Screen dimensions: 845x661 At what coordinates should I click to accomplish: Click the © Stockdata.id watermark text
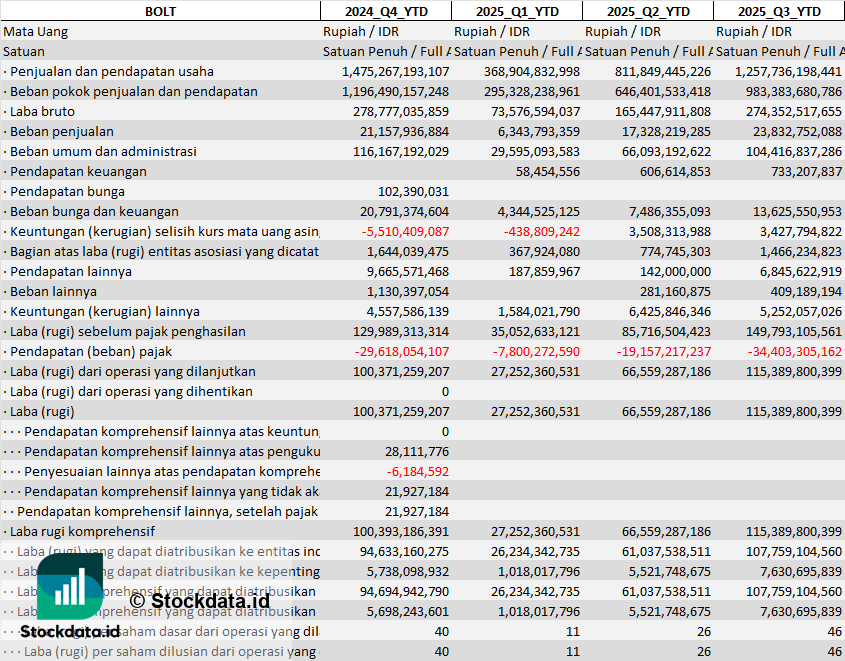198,601
